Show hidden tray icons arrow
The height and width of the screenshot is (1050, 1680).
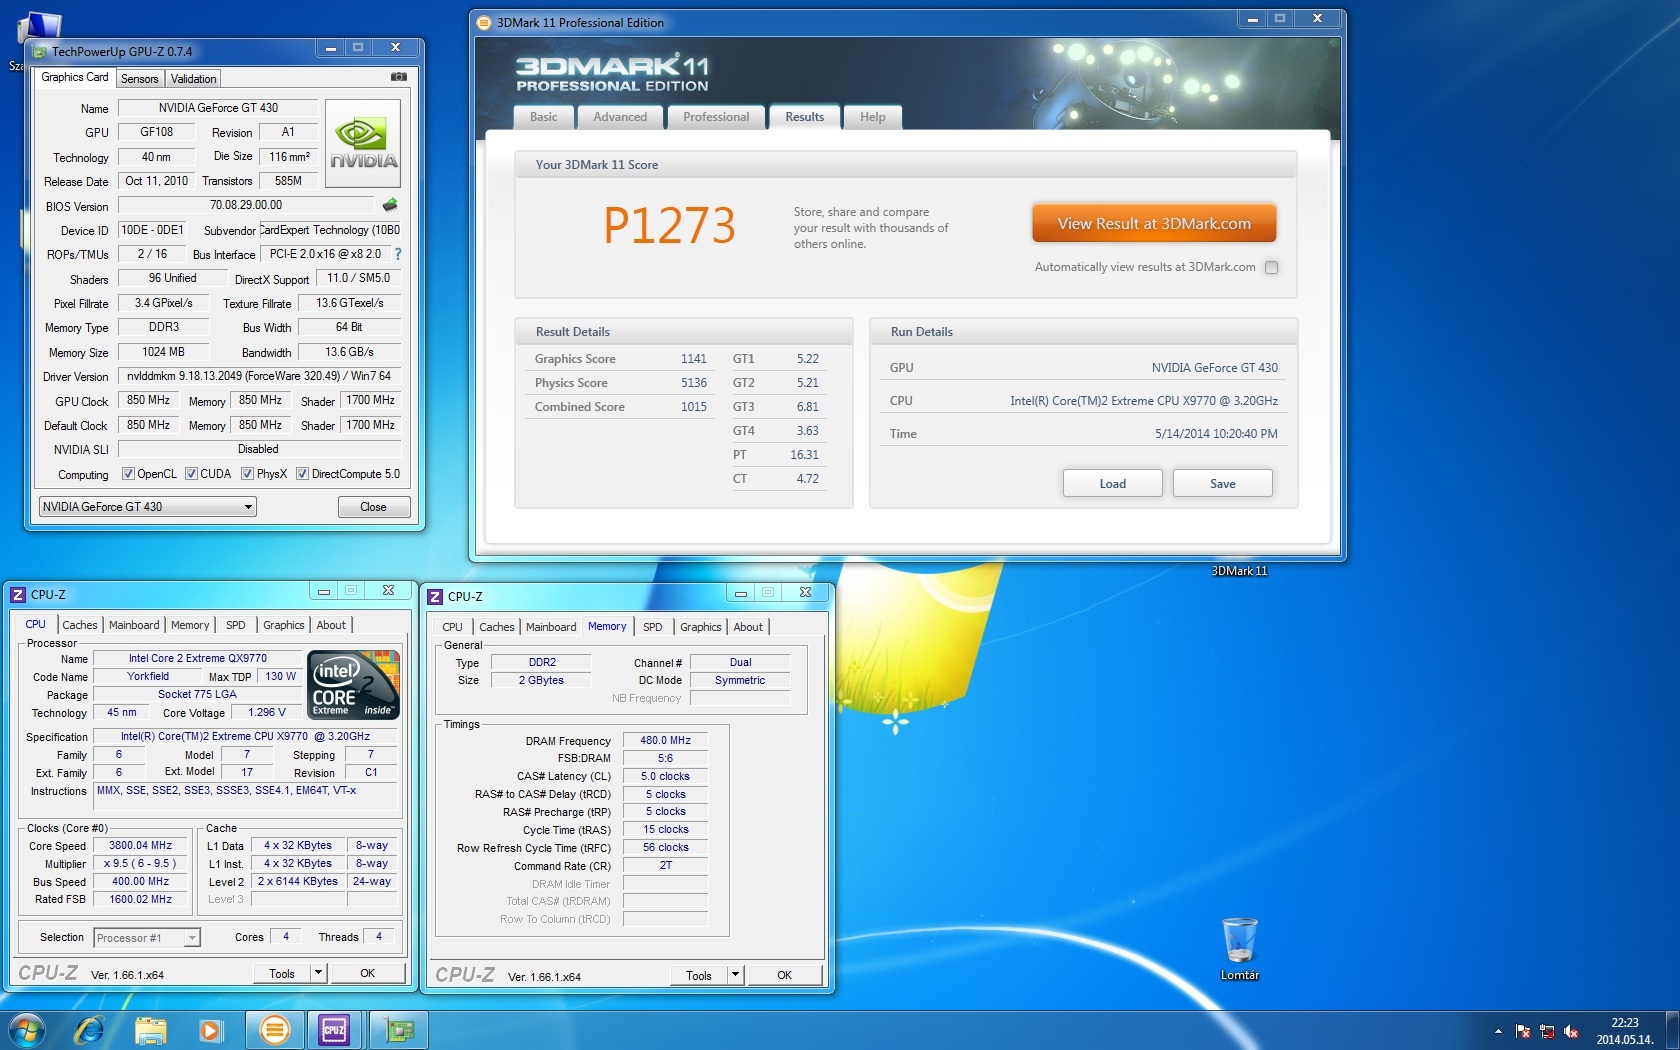(x=1498, y=1031)
